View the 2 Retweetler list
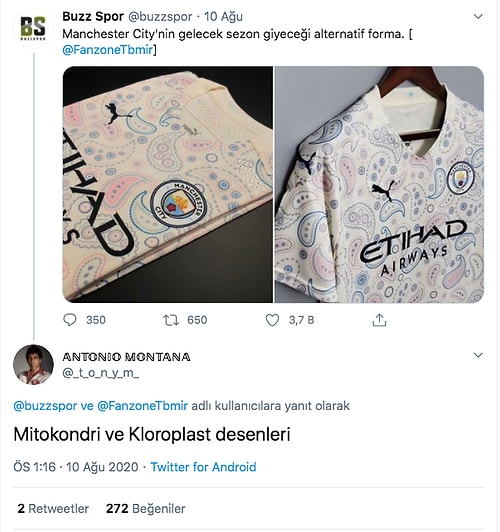The height and width of the screenshot is (532, 500). [x=53, y=509]
